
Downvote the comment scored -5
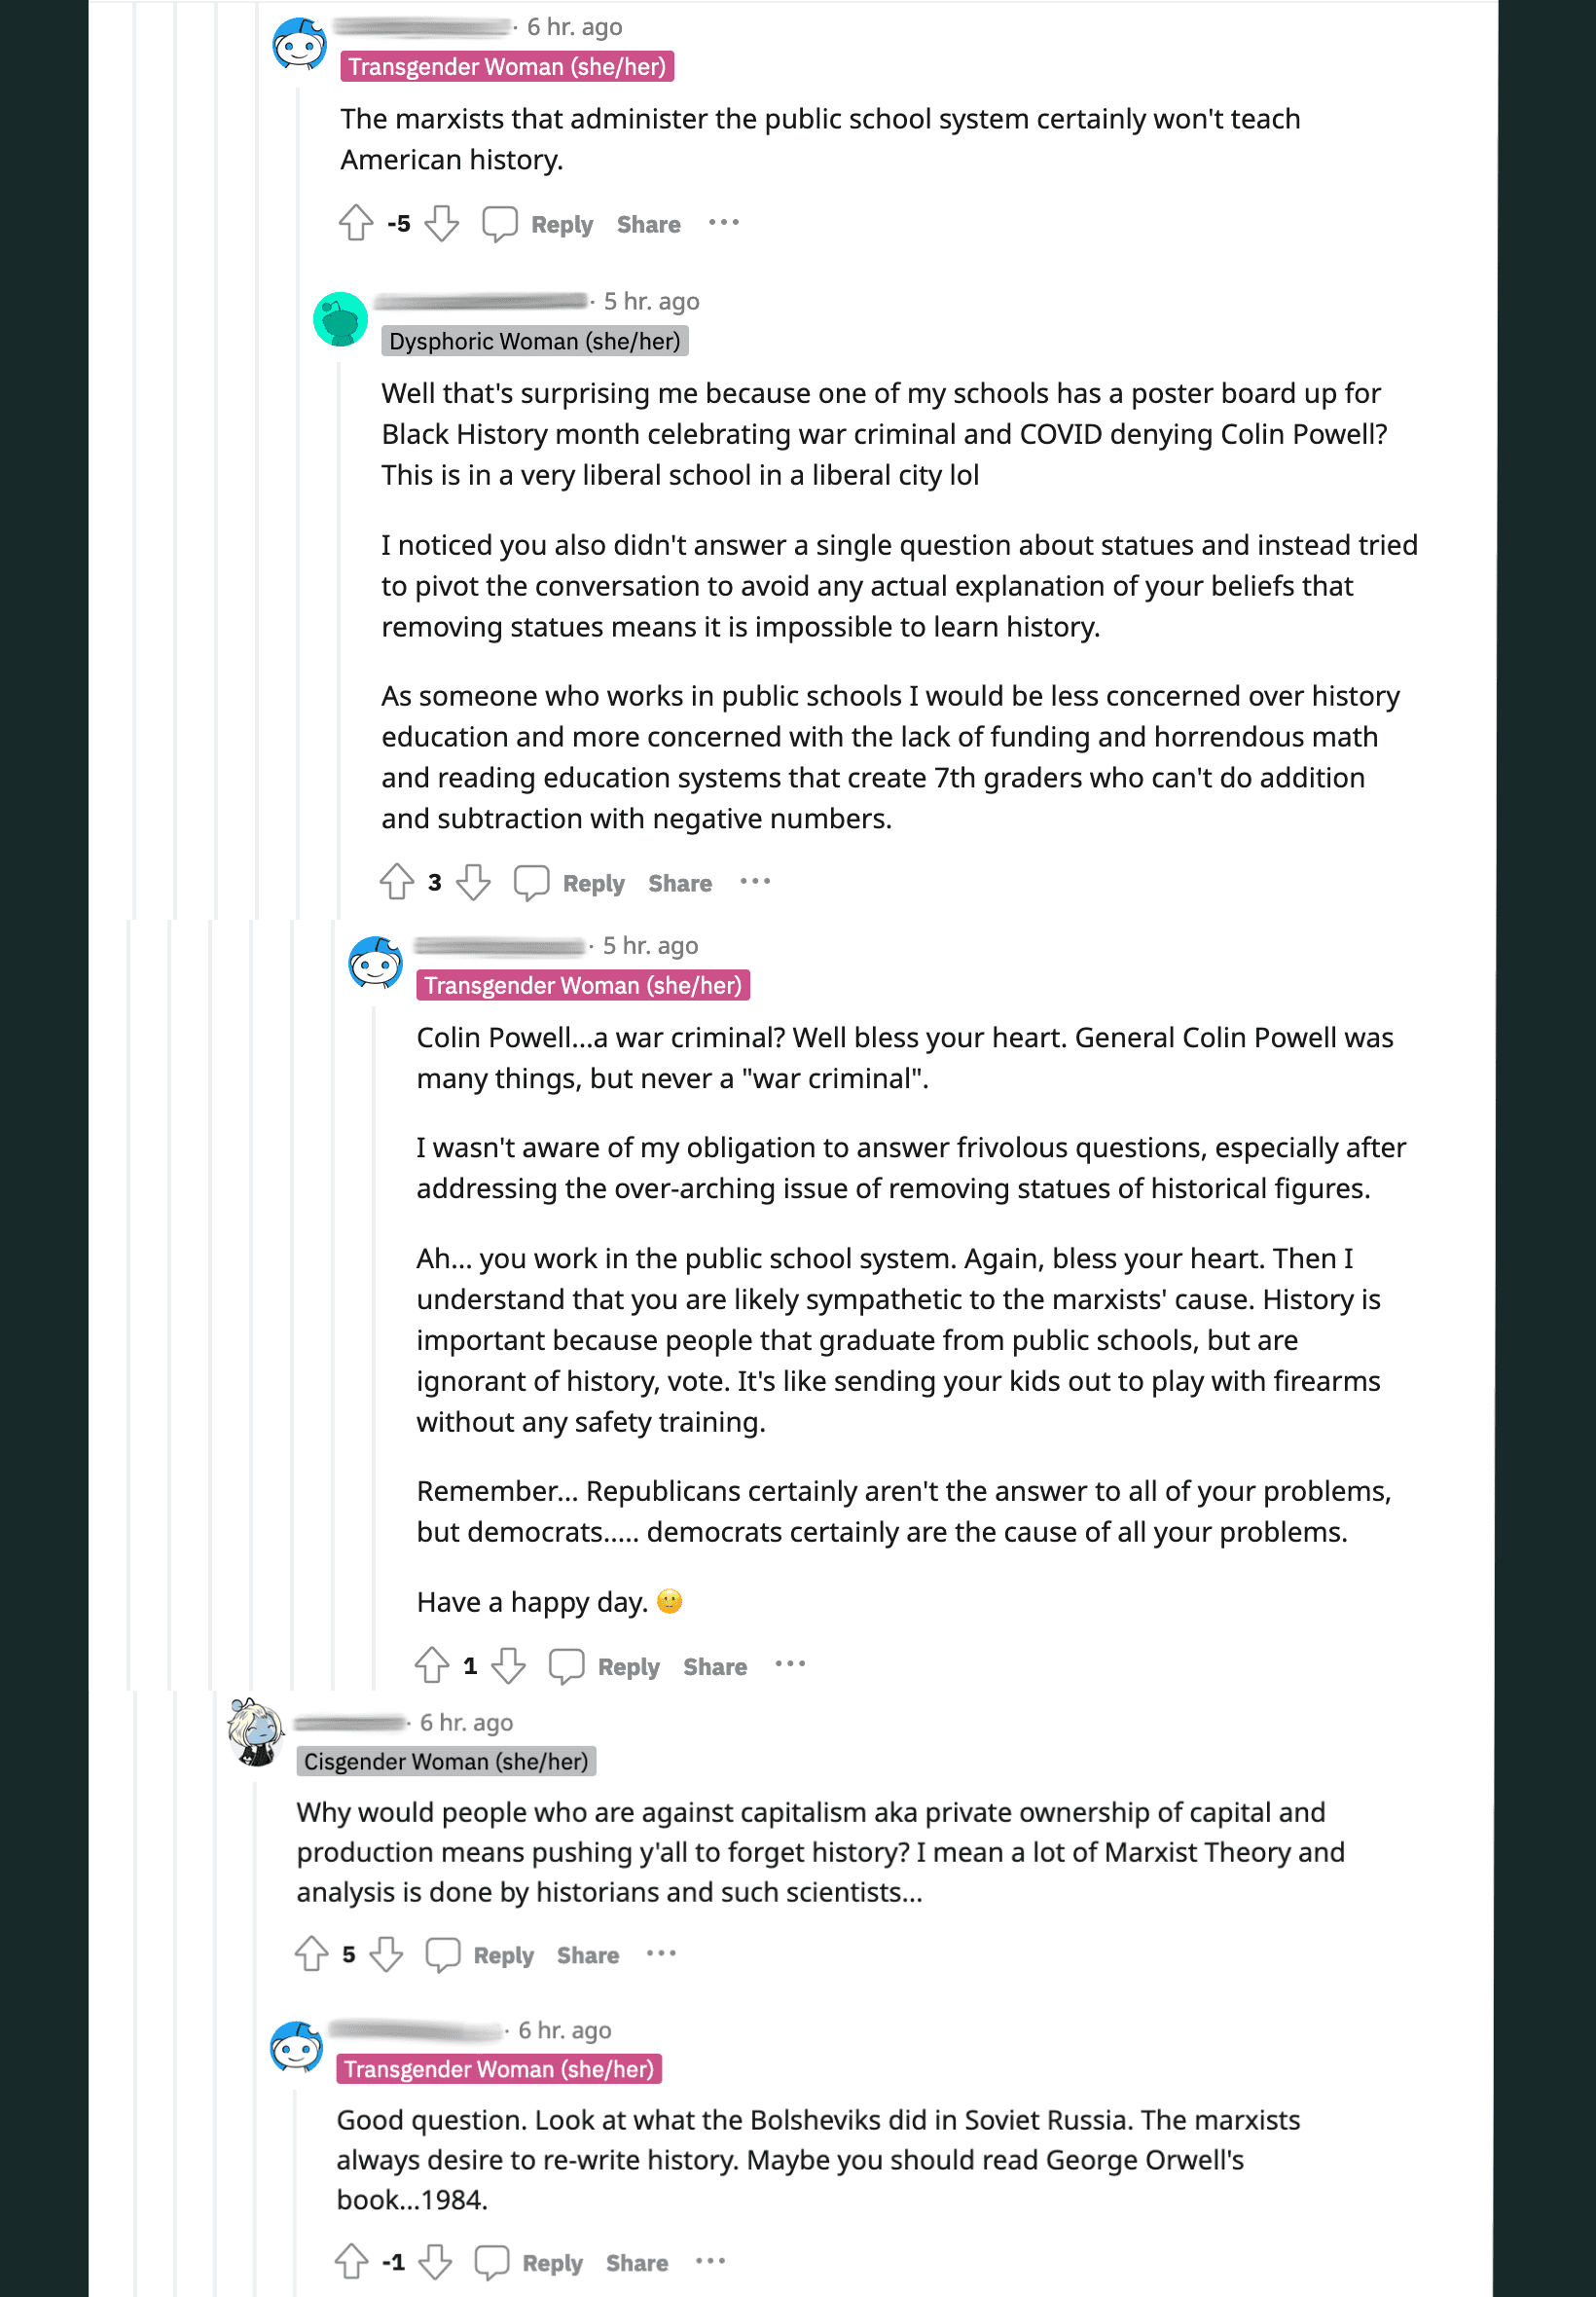coord(441,223)
